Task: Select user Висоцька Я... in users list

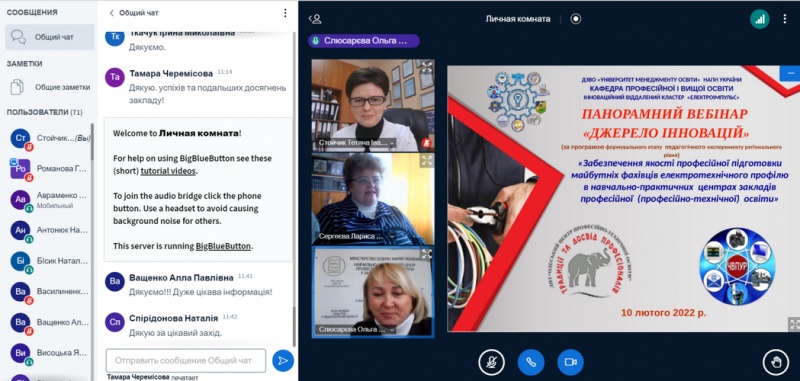Action: pos(49,353)
